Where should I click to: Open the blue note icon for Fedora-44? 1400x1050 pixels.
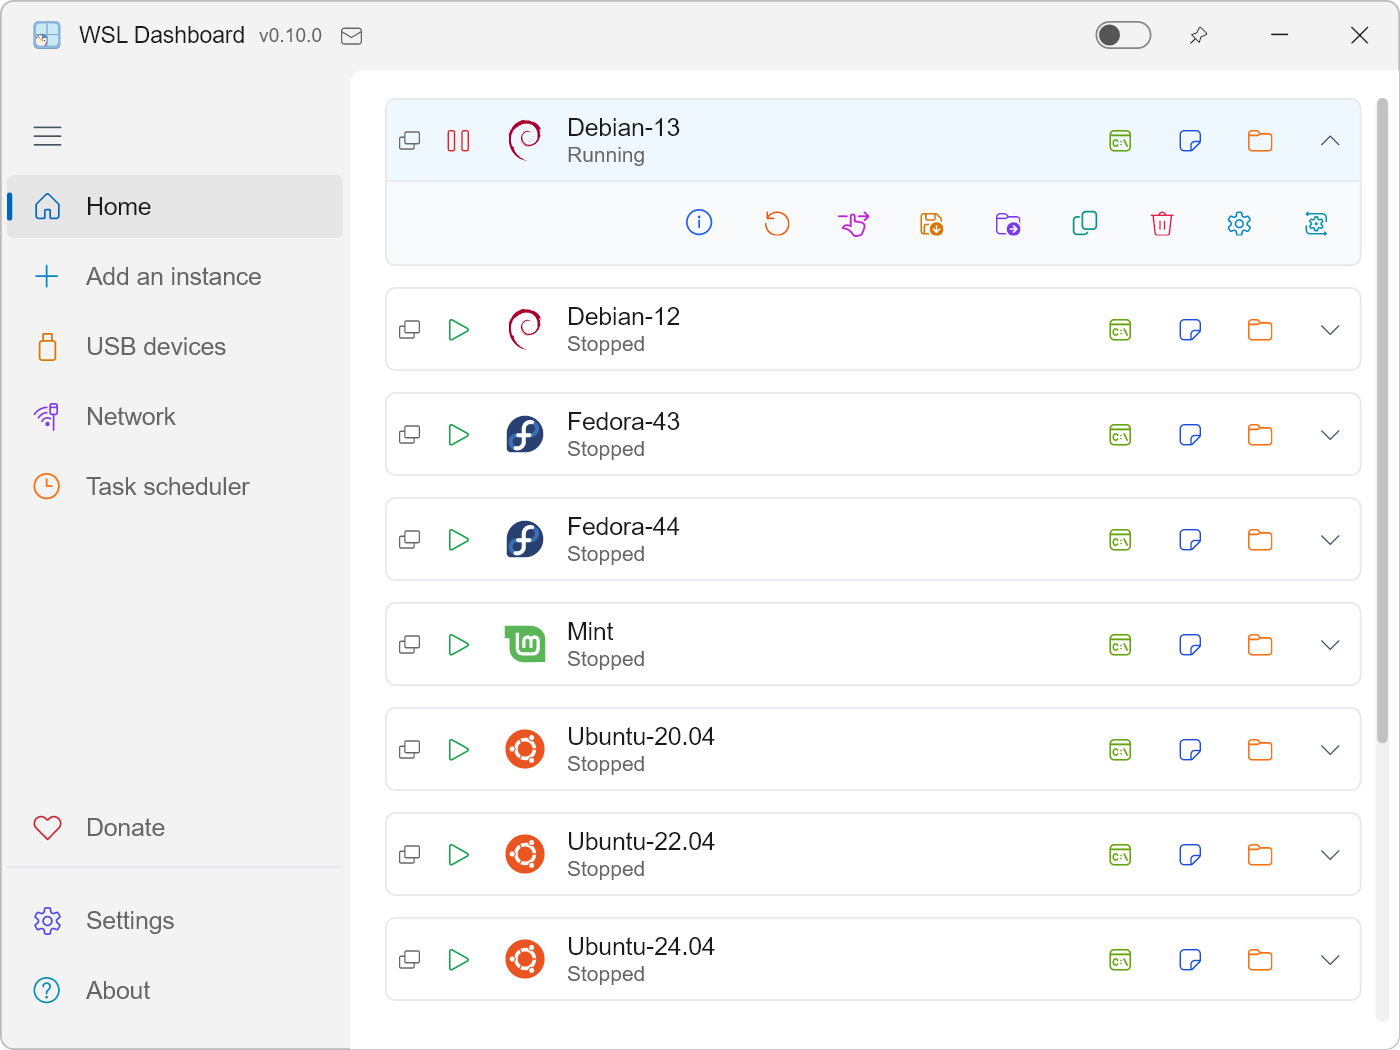1190,540
